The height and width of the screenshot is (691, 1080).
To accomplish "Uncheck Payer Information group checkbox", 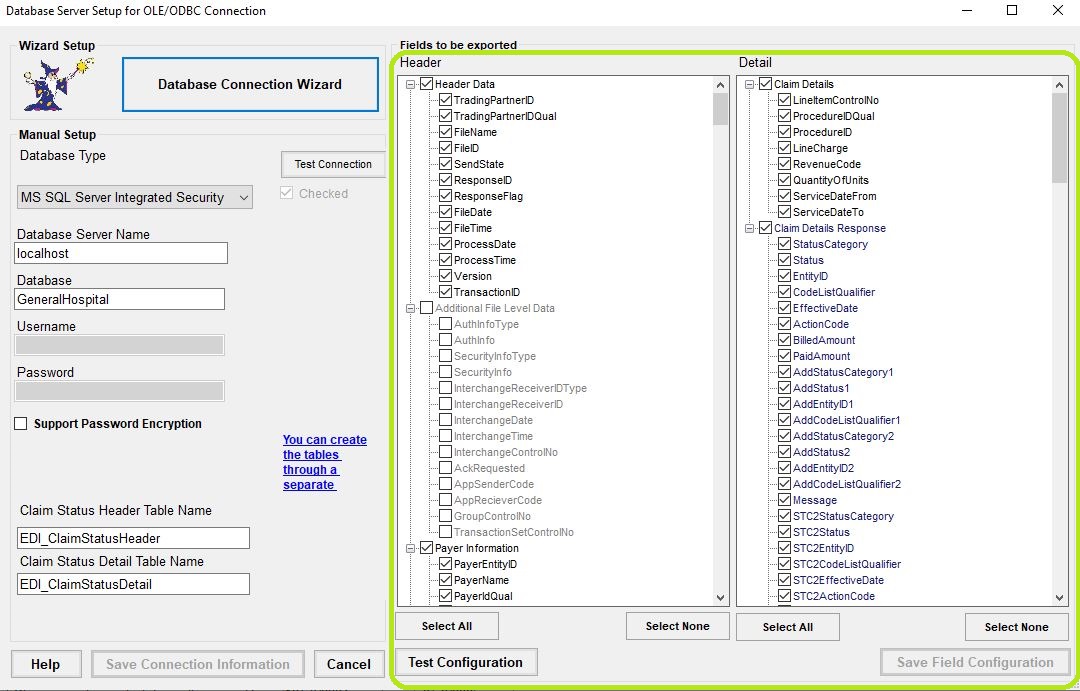I will pos(426,548).
